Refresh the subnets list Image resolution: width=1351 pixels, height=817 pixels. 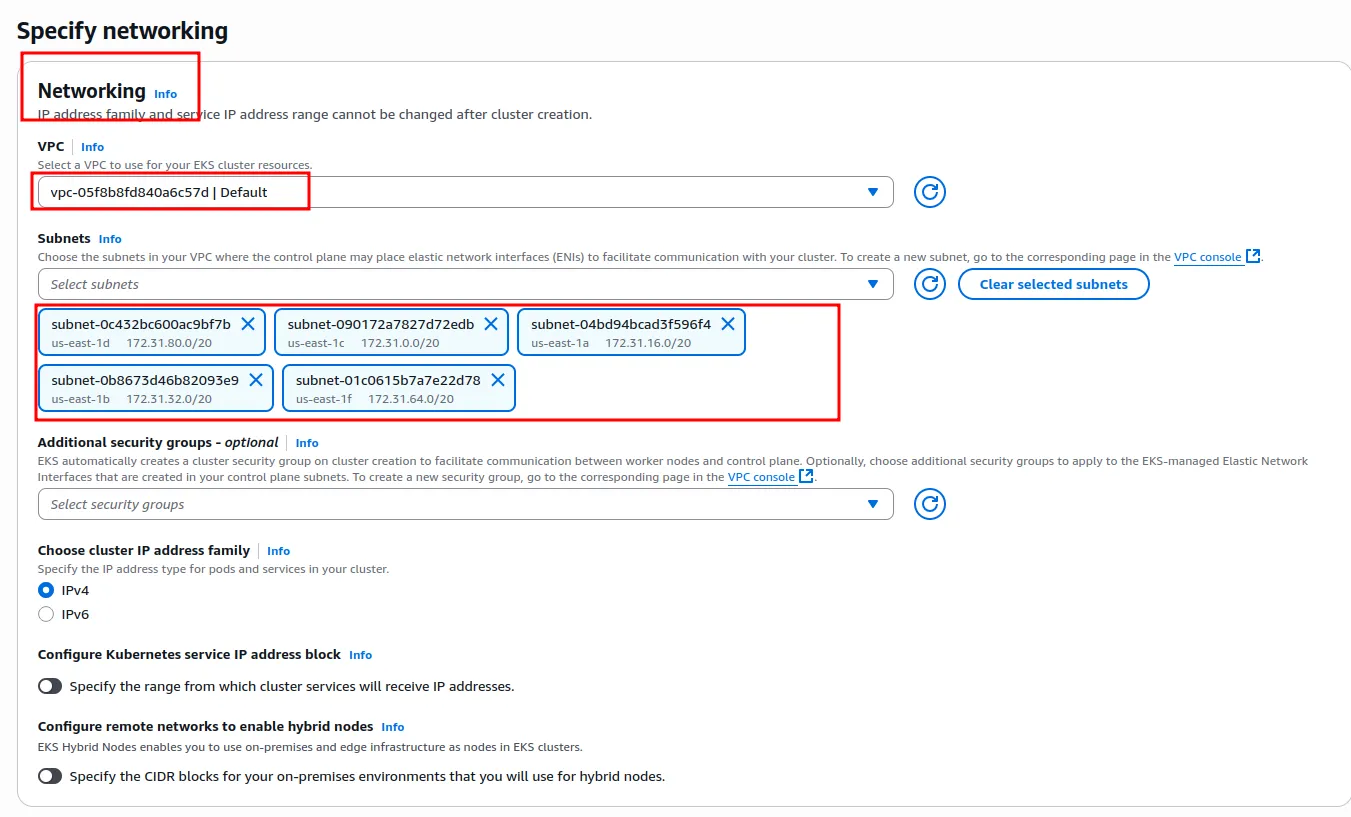930,284
